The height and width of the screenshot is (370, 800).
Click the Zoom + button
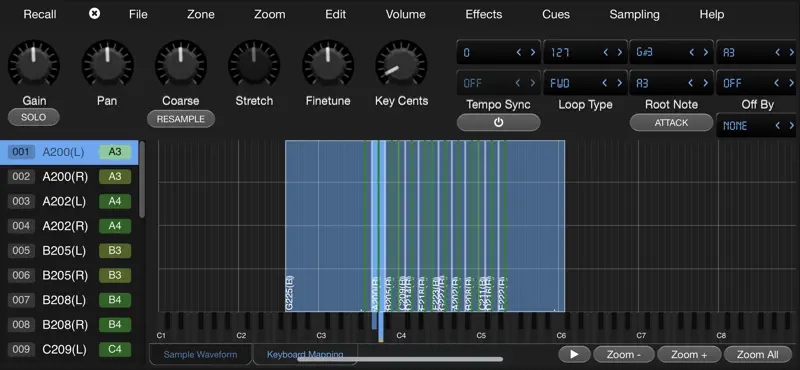click(x=689, y=354)
